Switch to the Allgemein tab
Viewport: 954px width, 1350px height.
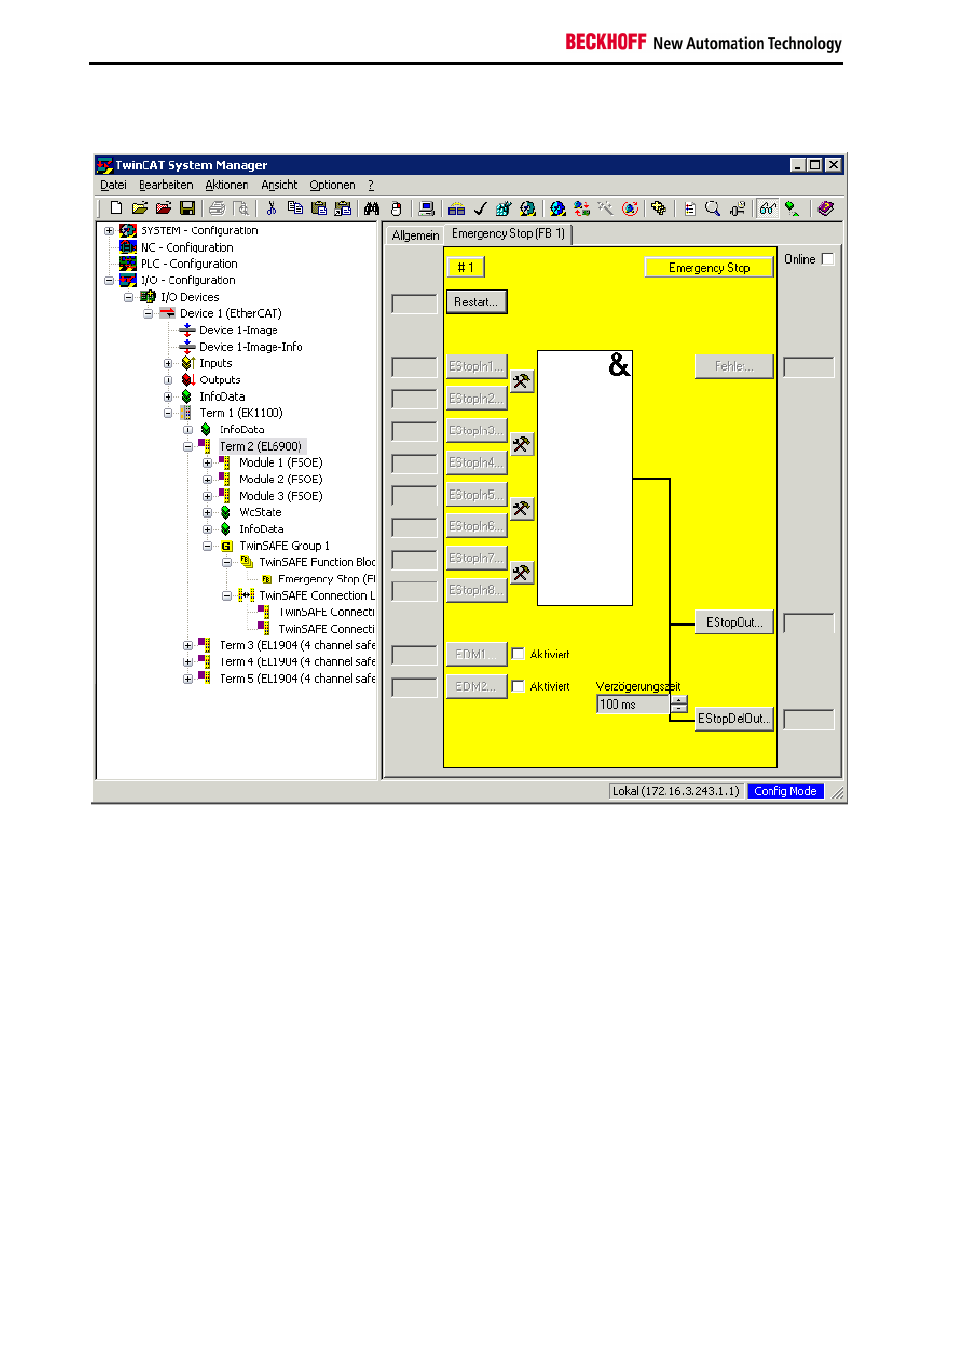click(x=415, y=235)
